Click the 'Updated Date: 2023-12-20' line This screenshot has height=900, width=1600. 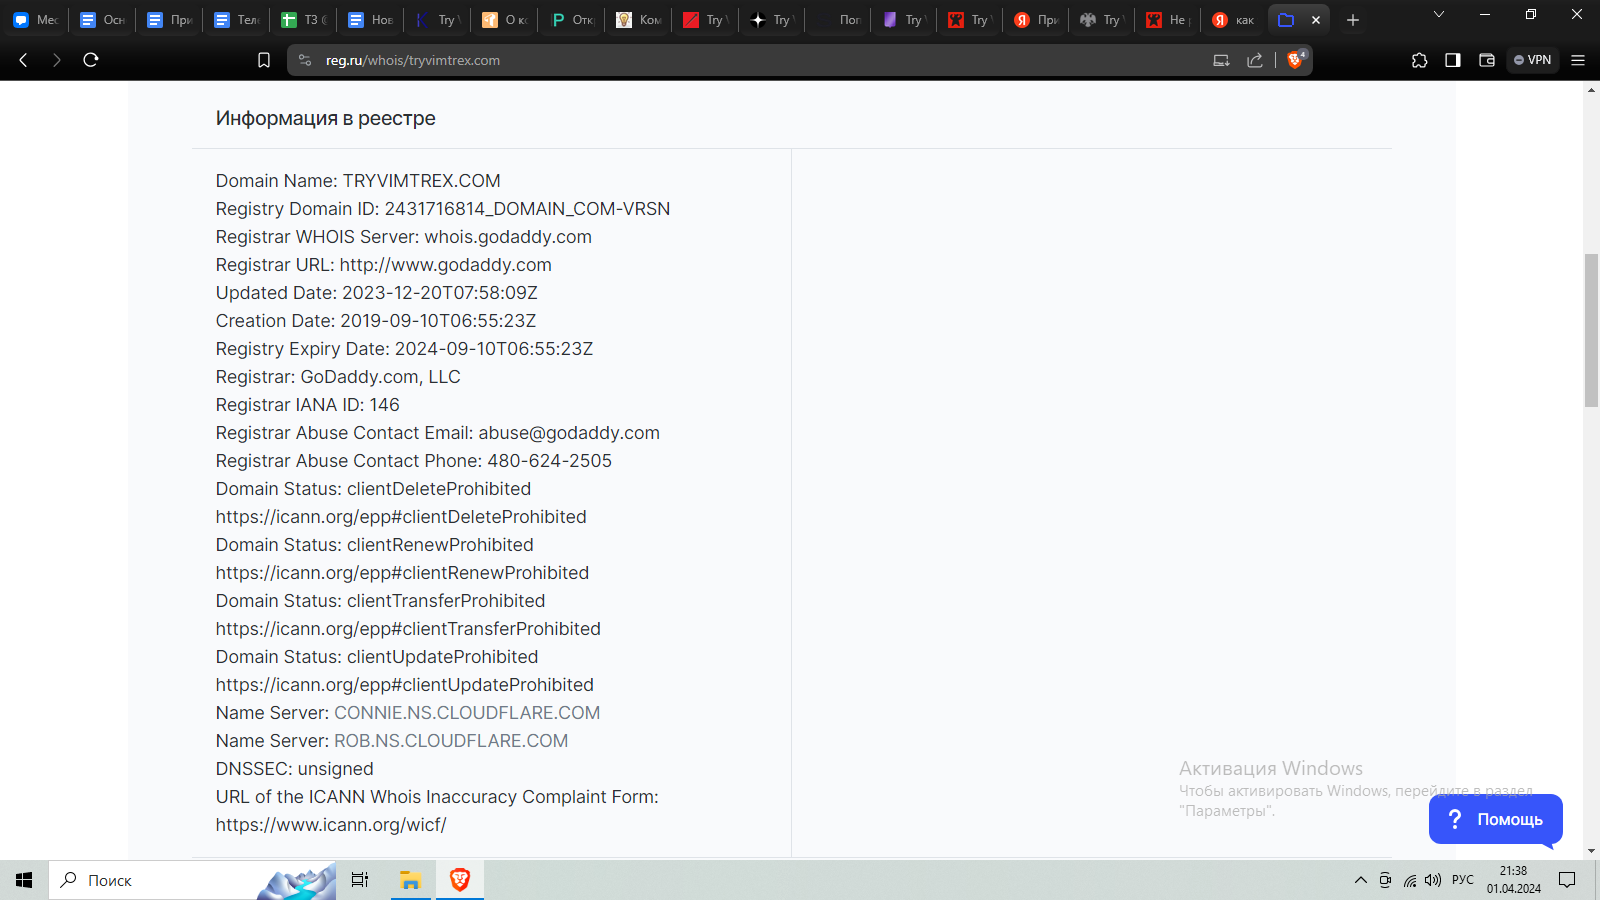point(377,293)
